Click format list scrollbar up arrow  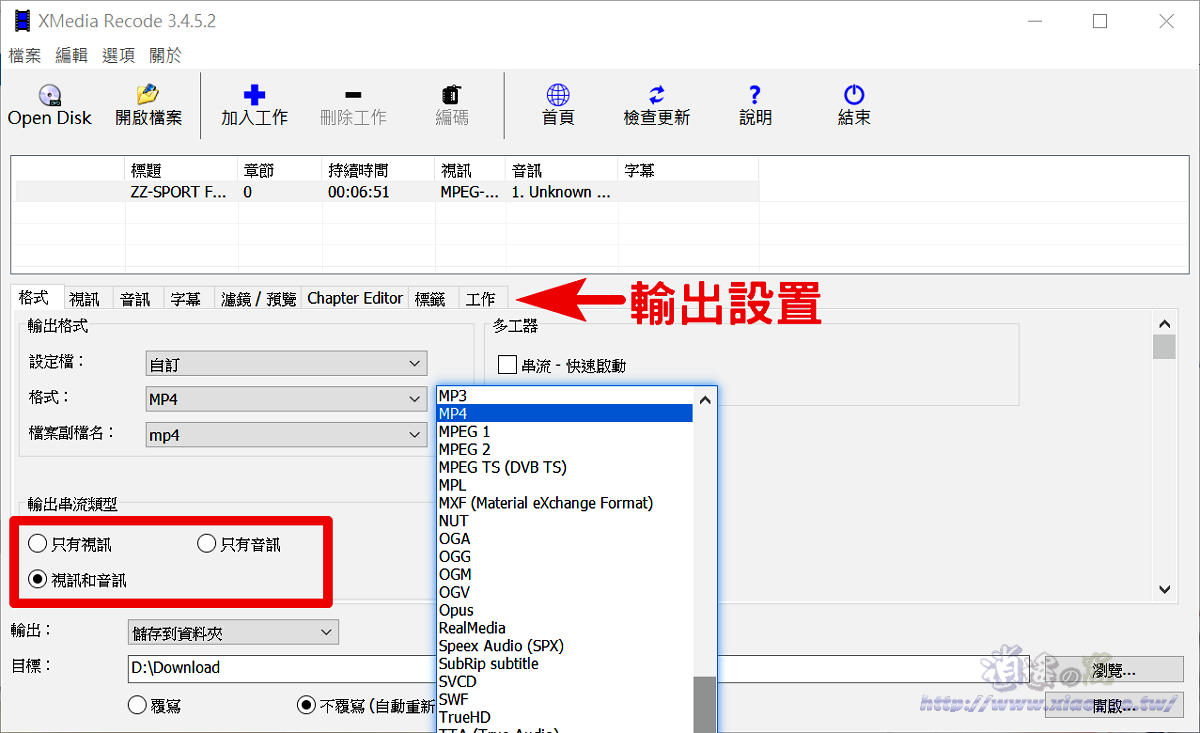(705, 399)
